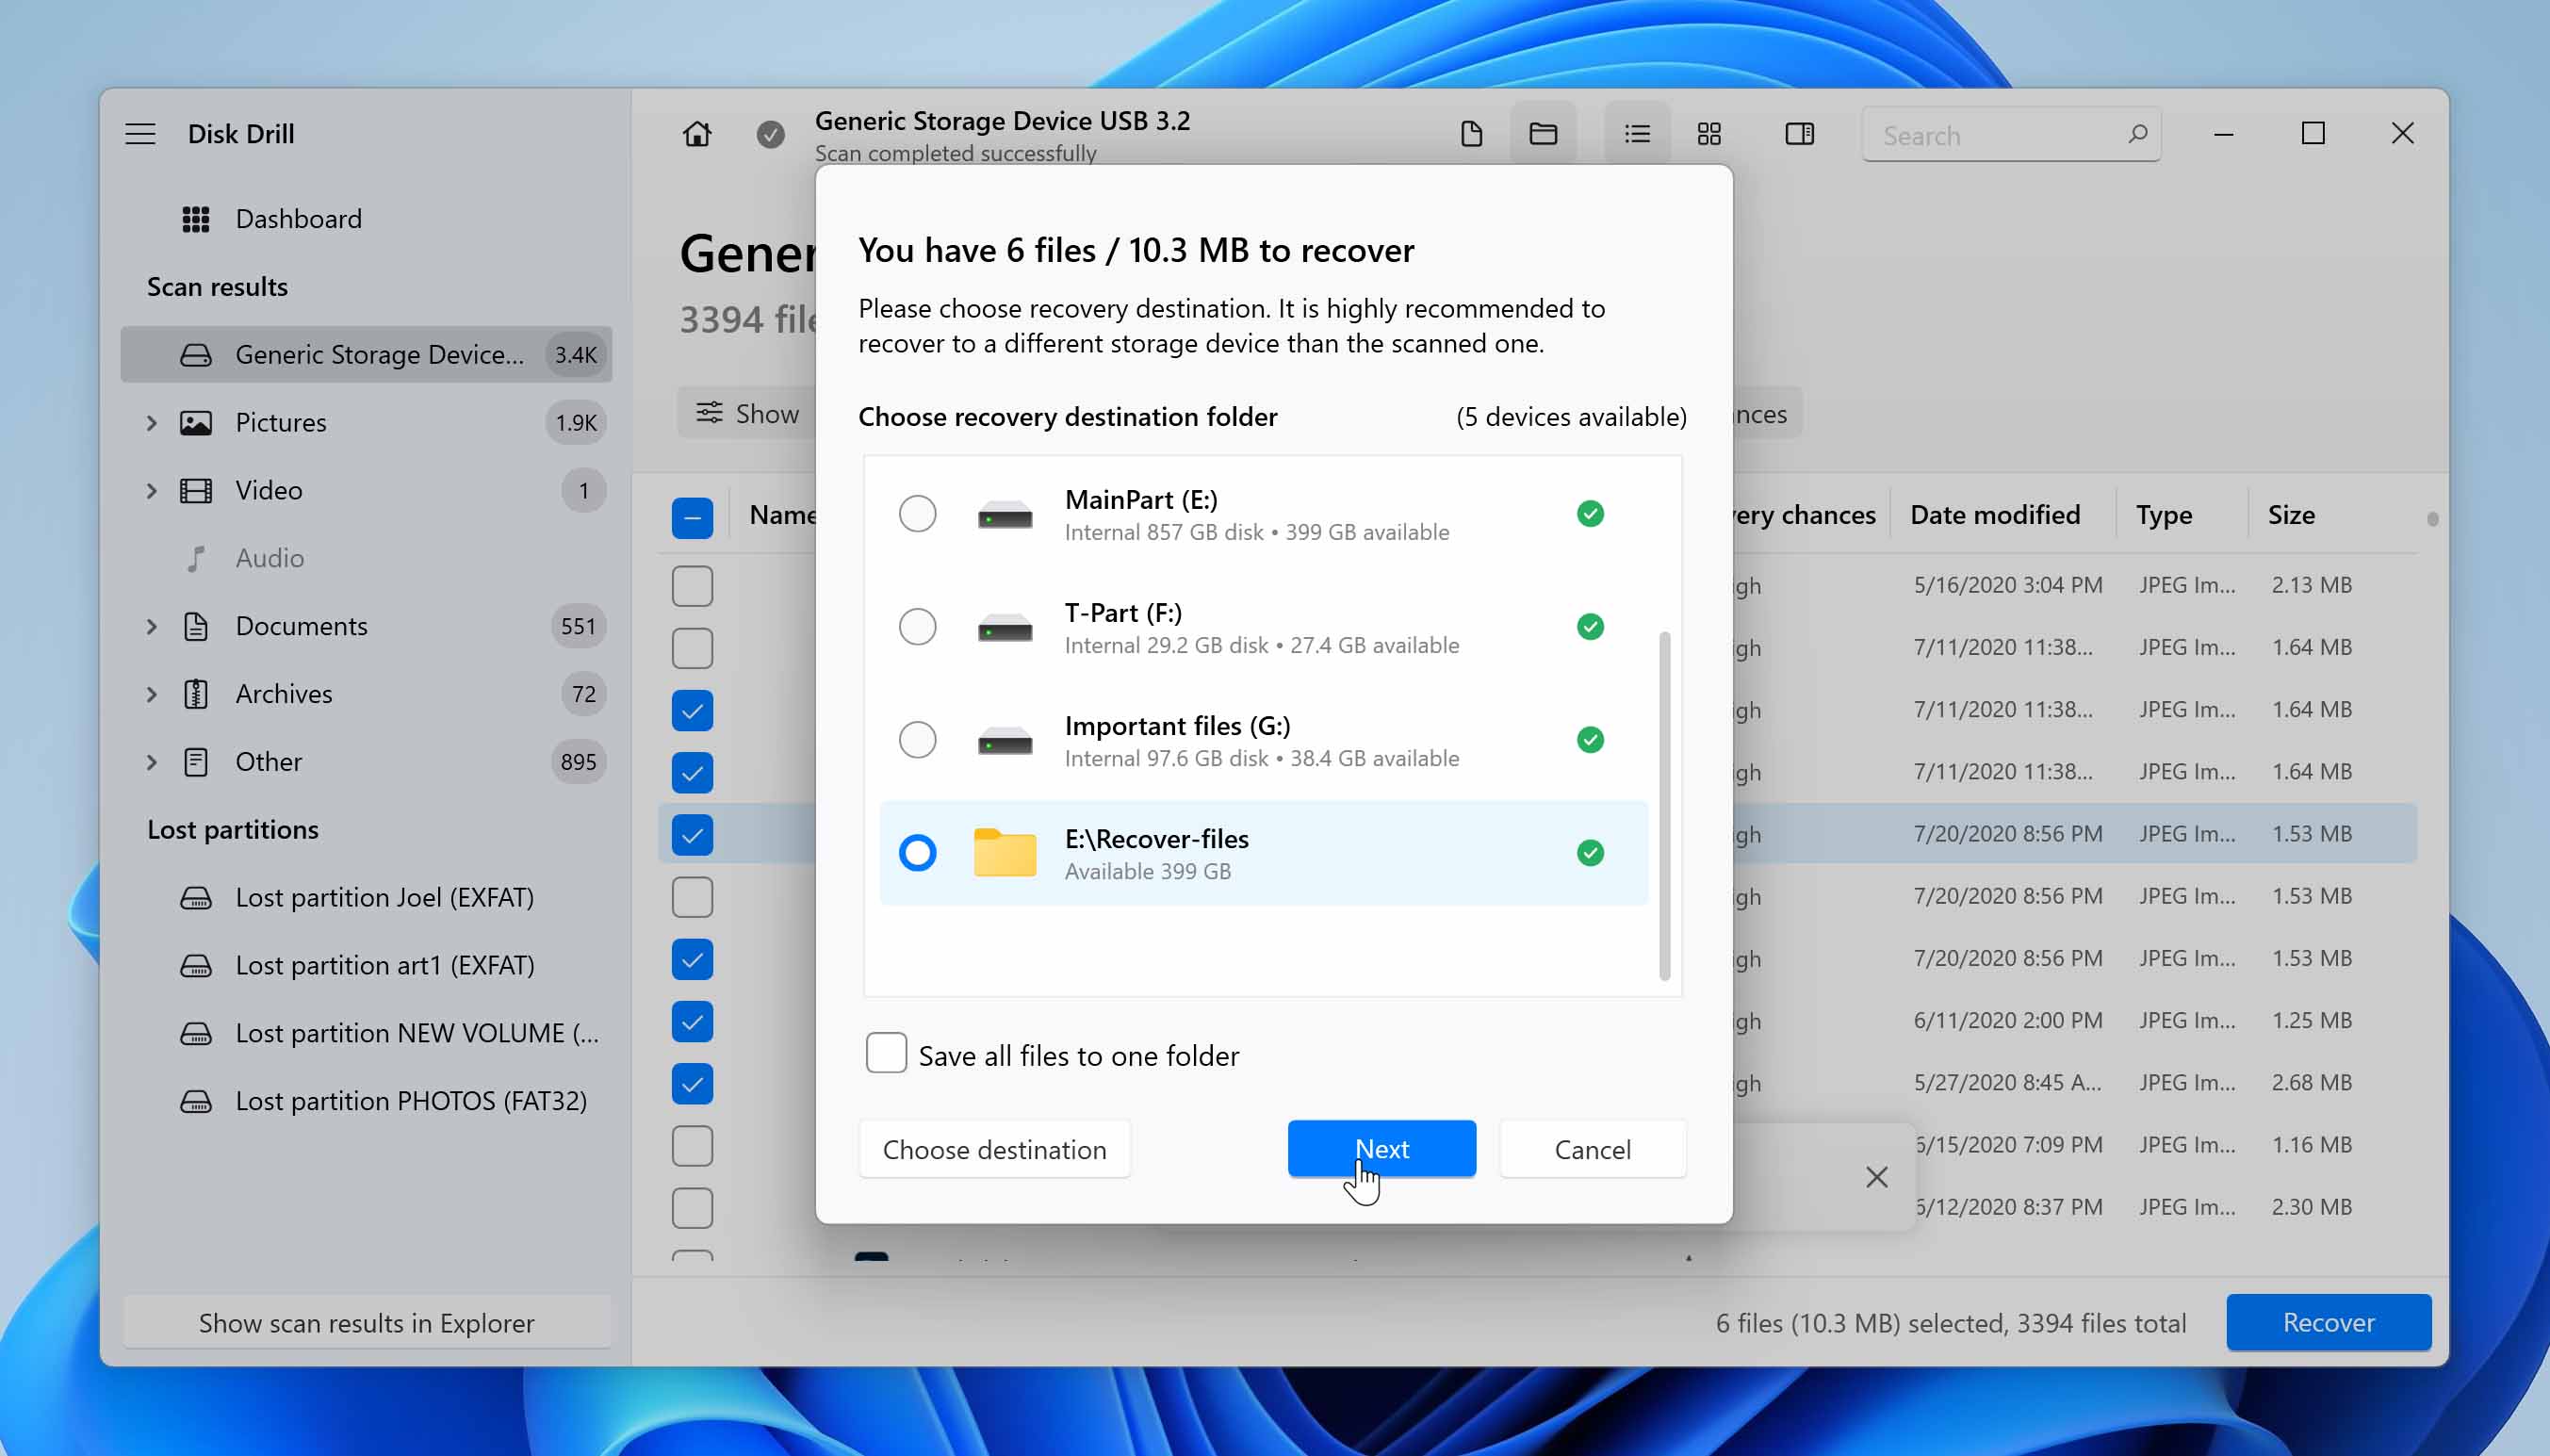Click green check next to Important files (G:)
Image resolution: width=2550 pixels, height=1456 pixels.
coord(1590,740)
